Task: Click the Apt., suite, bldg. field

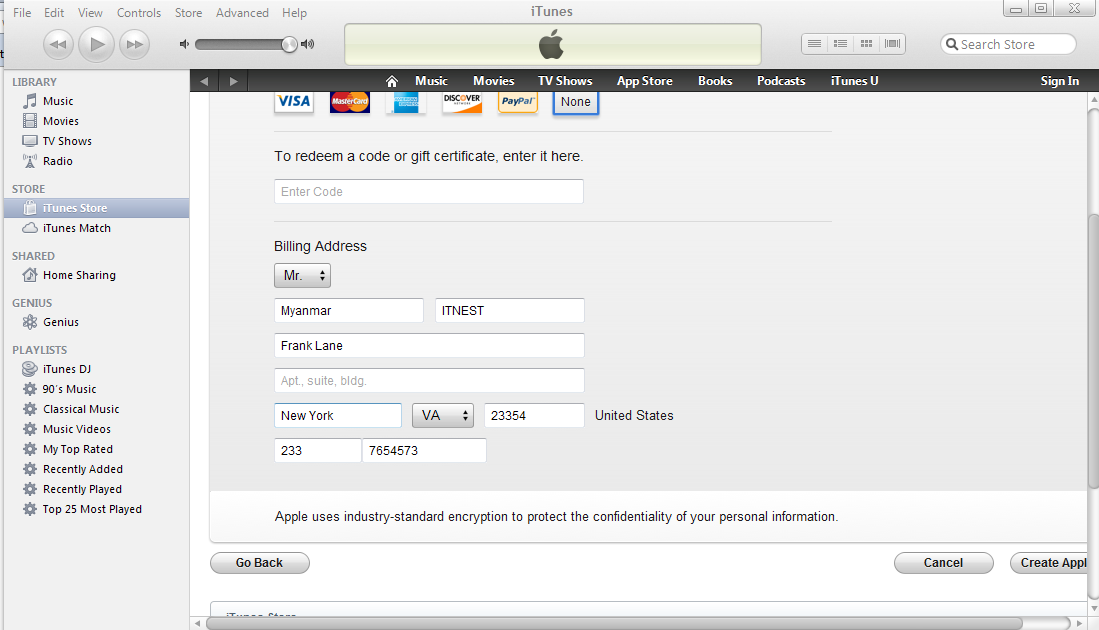Action: click(x=429, y=381)
